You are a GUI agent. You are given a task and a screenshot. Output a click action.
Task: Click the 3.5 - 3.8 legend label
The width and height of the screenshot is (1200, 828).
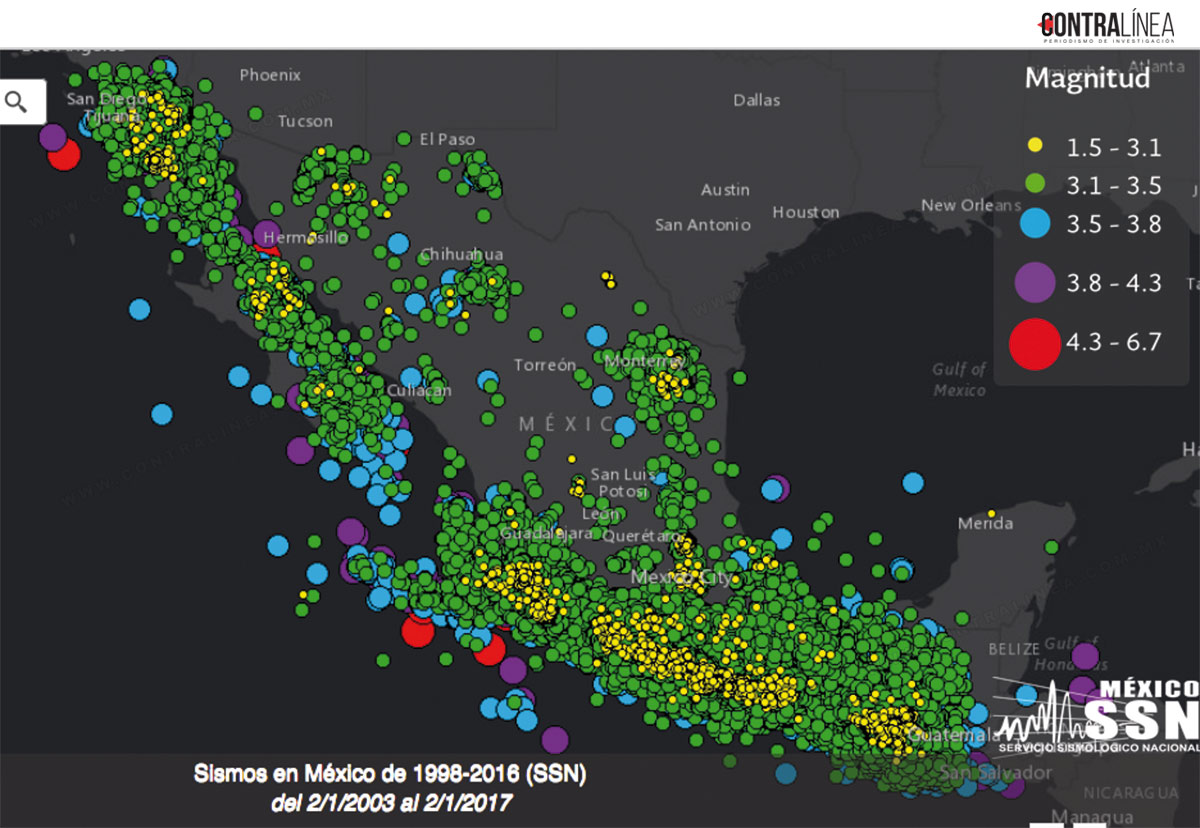pos(1113,224)
